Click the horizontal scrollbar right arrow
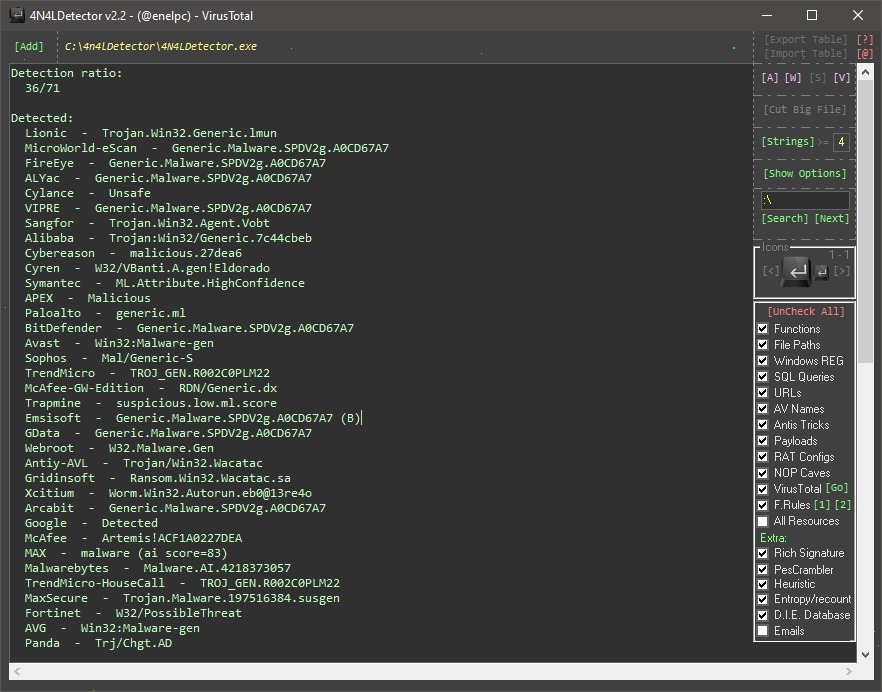The height and width of the screenshot is (692, 882). point(848,671)
